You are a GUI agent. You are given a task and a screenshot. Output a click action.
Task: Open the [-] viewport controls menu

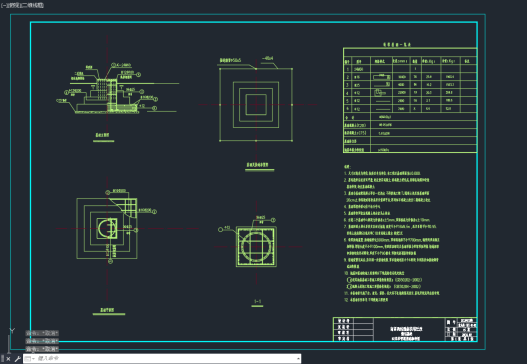(3, 5)
